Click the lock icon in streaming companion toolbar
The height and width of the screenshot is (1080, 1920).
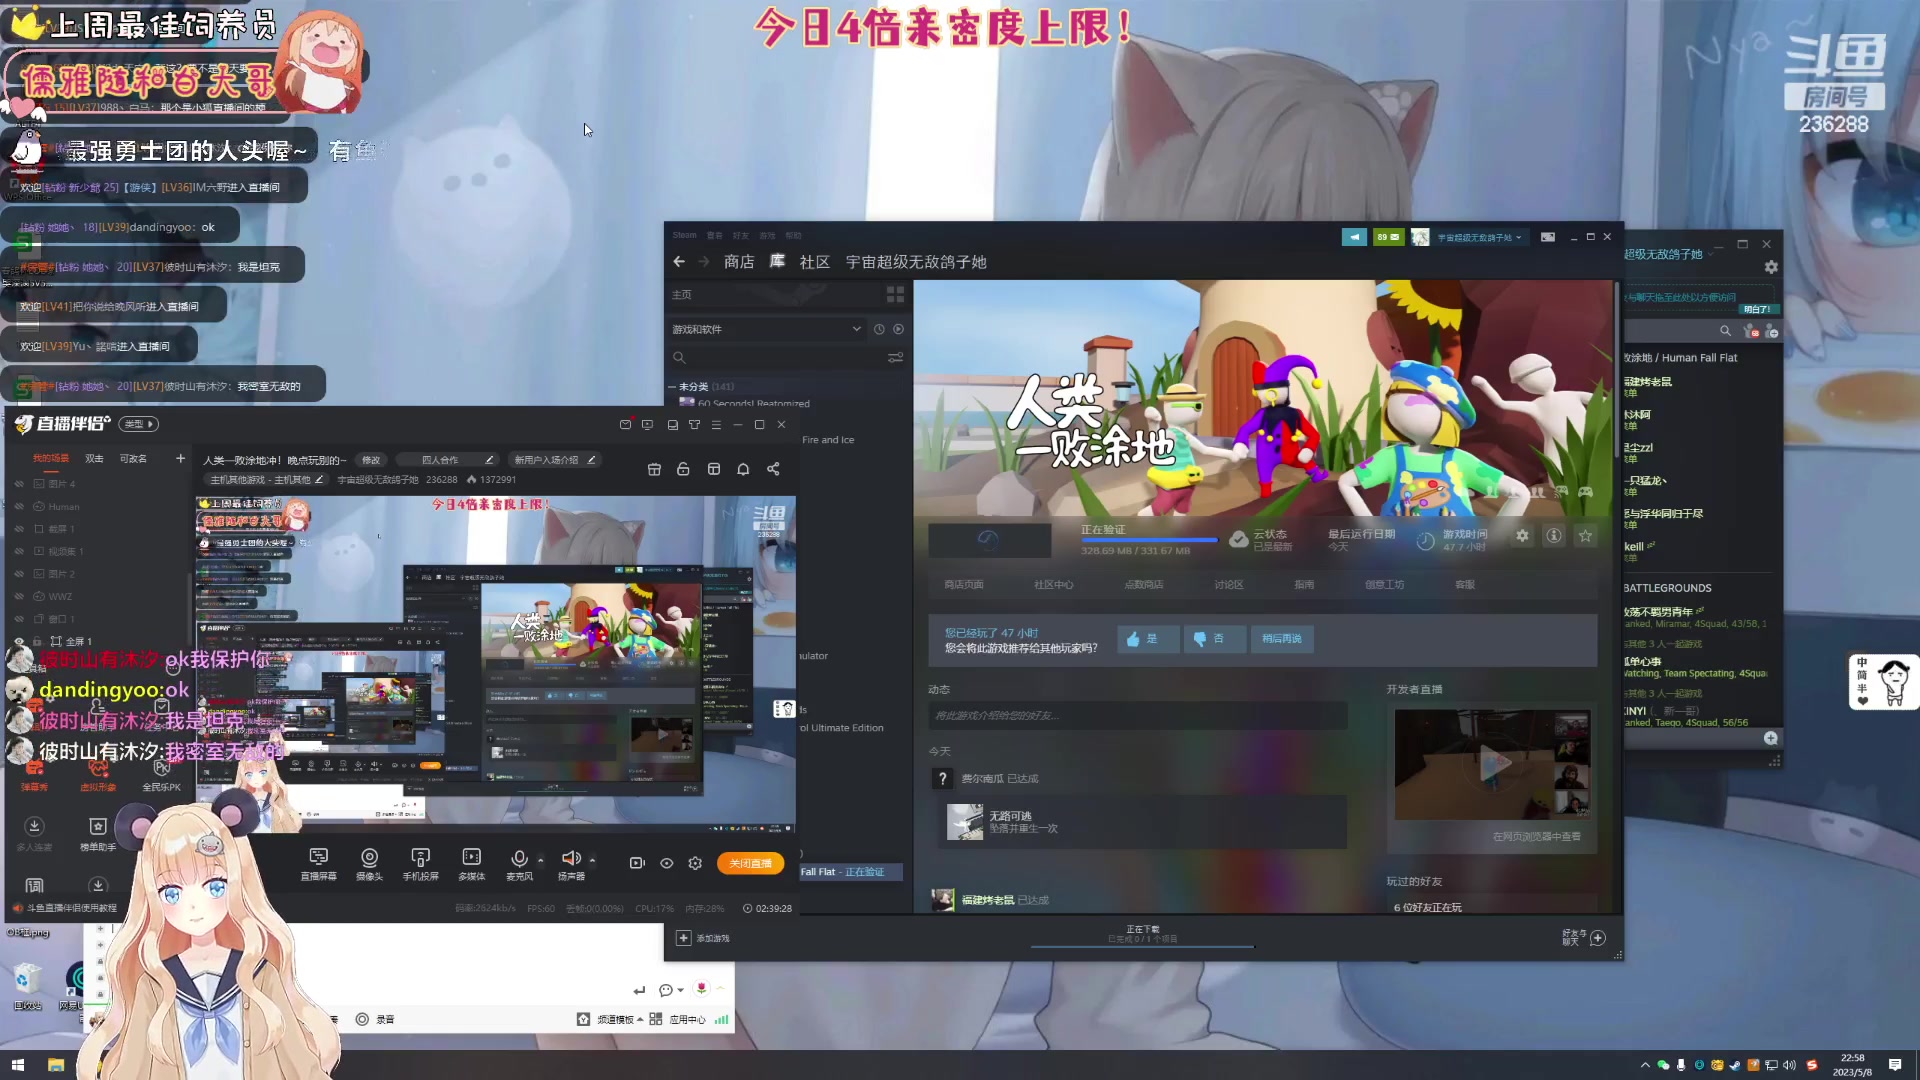pyautogui.click(x=683, y=469)
